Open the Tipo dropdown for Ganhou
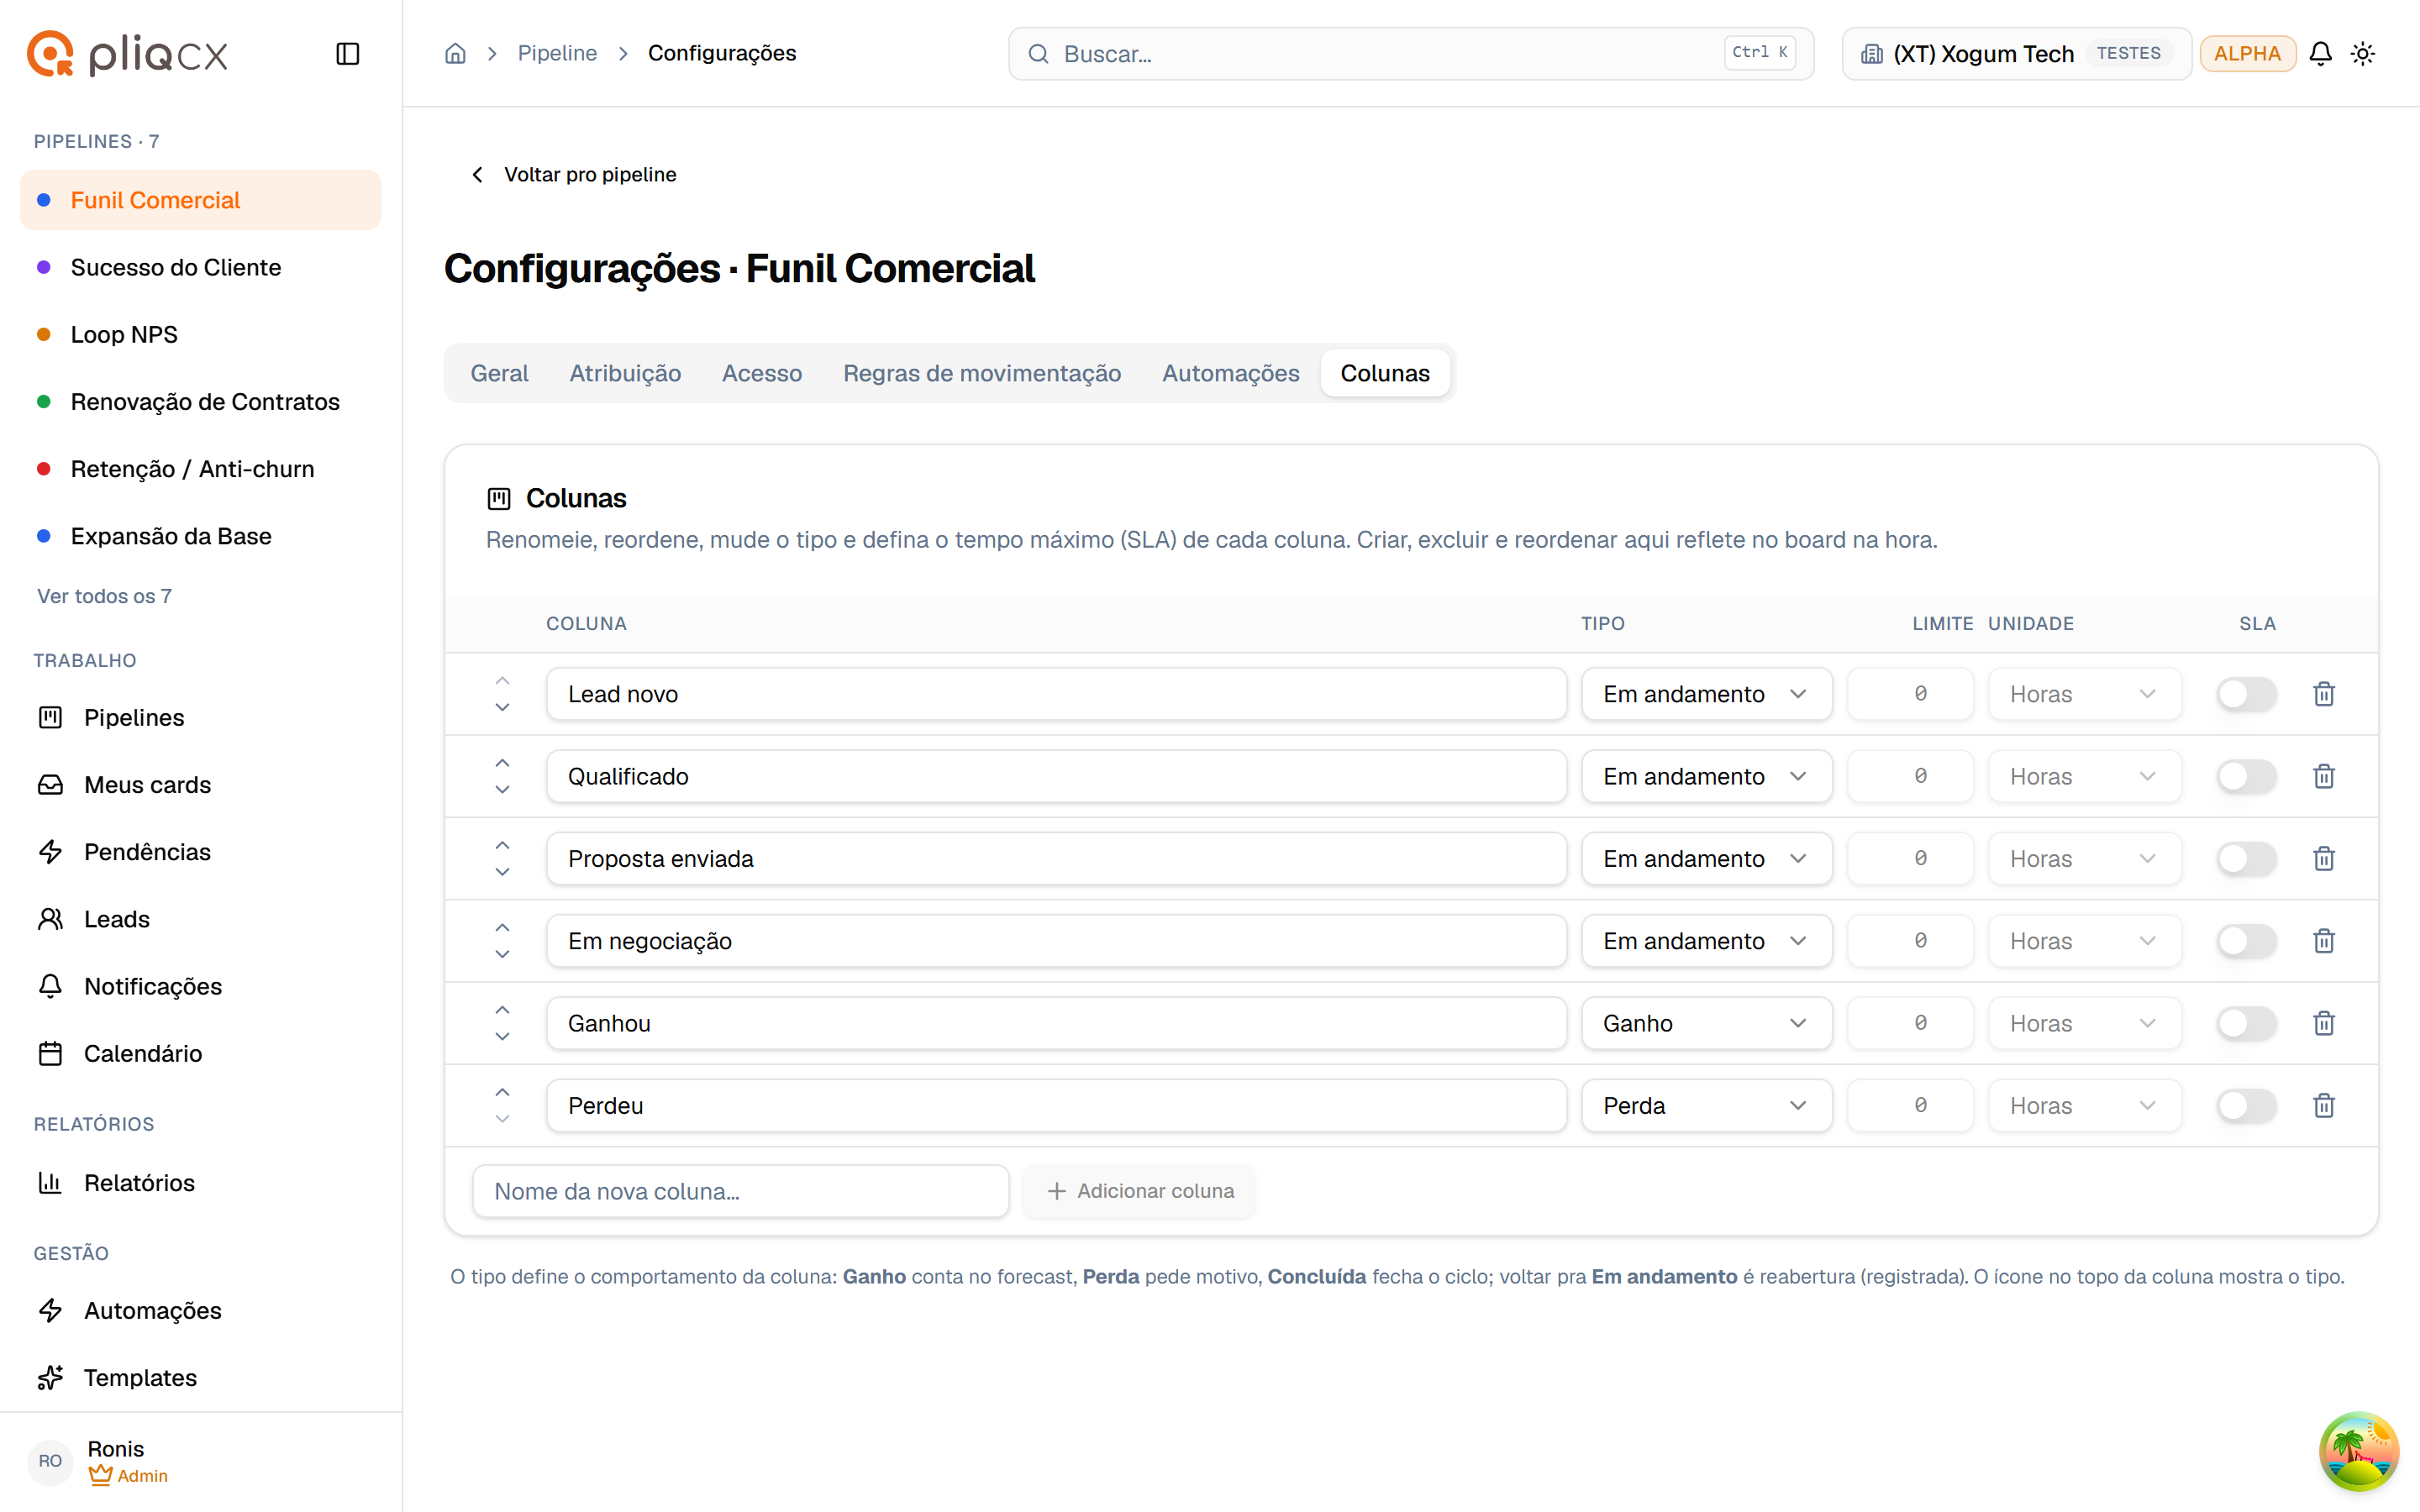 click(1706, 1023)
